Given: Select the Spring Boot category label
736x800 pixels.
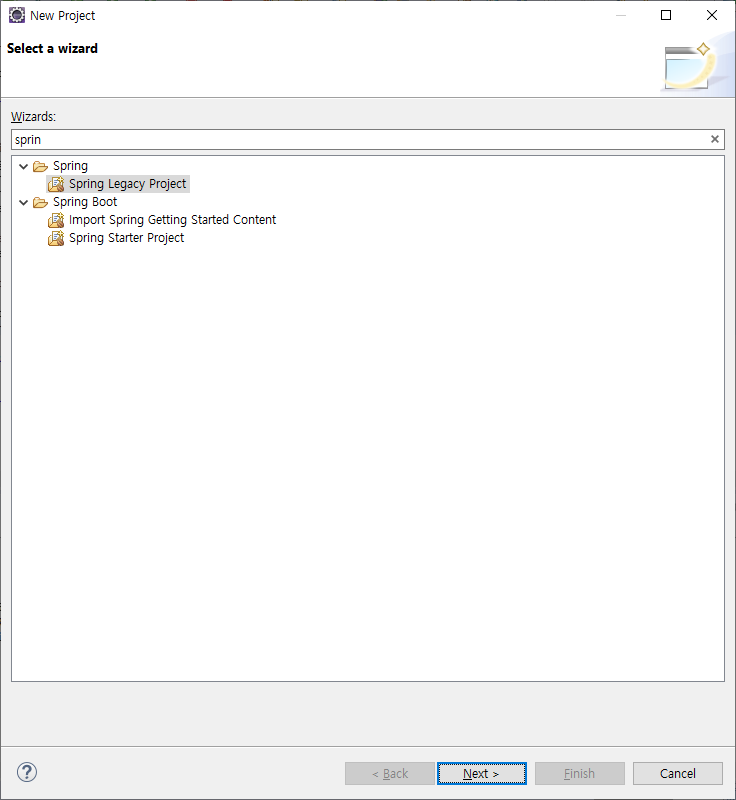Looking at the screenshot, I should 85,202.
